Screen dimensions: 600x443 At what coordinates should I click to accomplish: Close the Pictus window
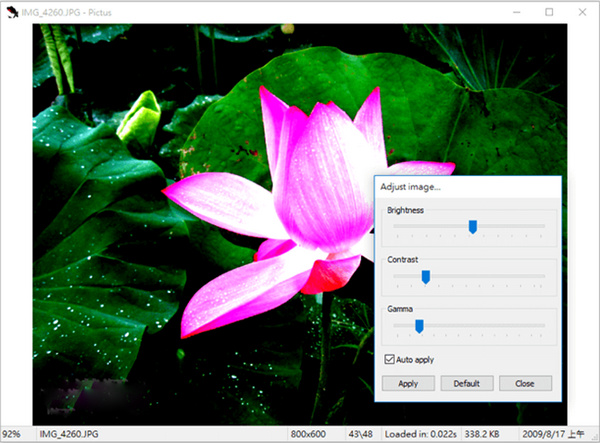tap(582, 11)
